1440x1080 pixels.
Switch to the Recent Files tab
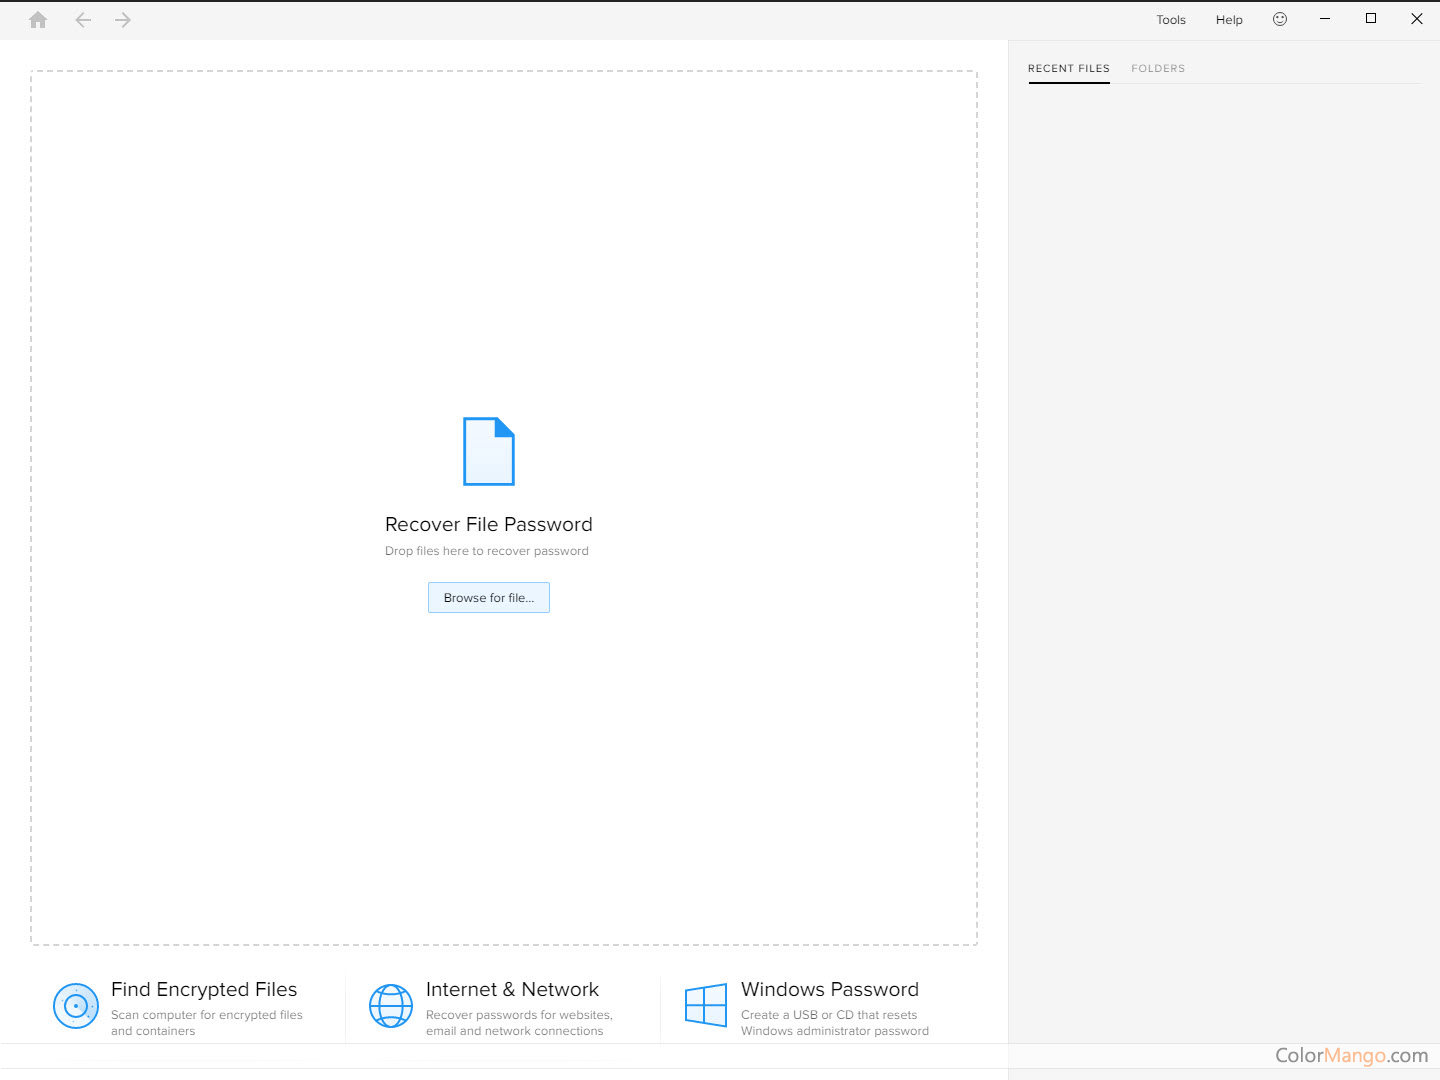(x=1069, y=69)
